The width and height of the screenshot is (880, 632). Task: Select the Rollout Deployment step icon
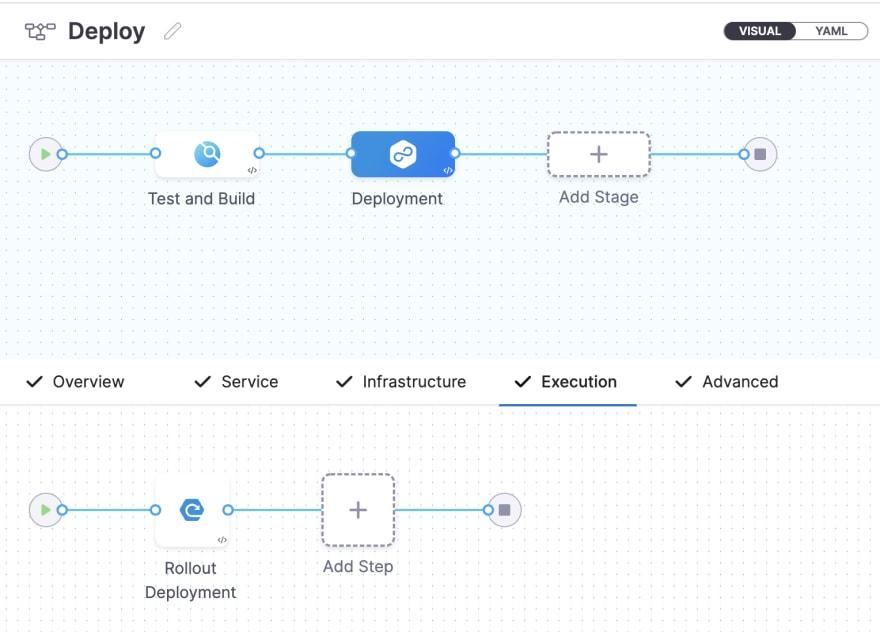point(192,510)
